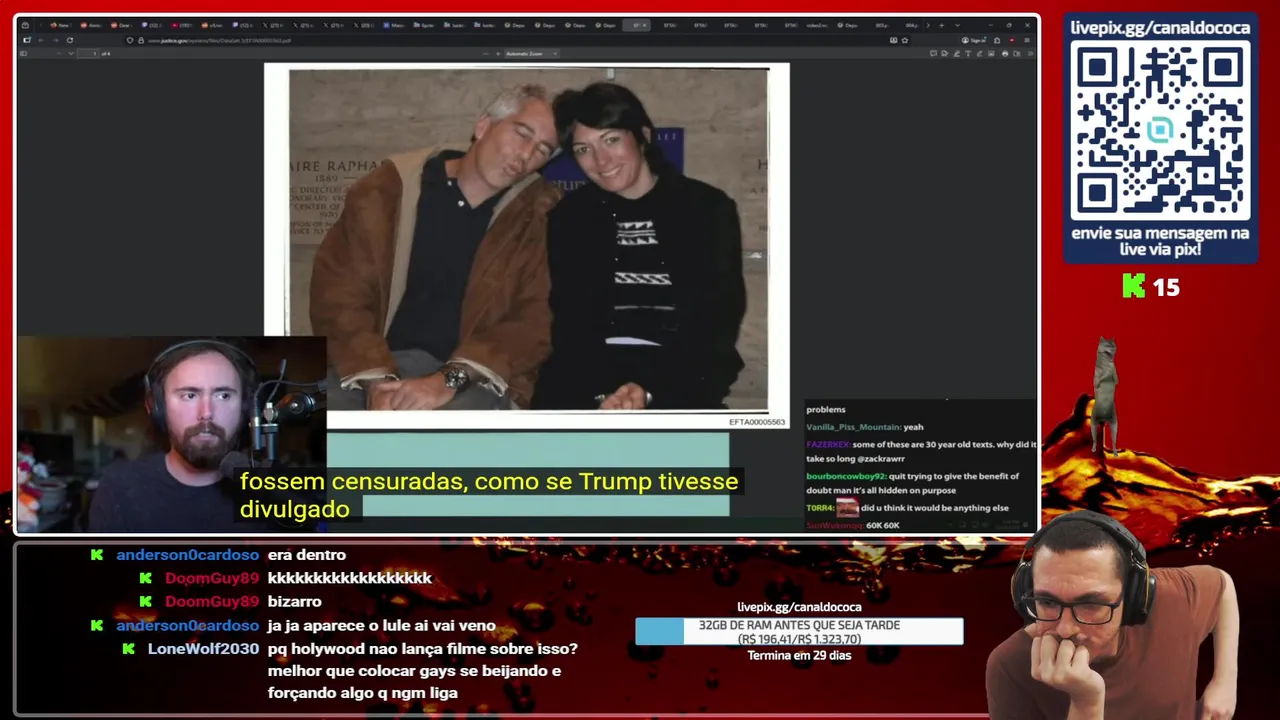
Task: Click the padlock site info icon
Action: (x=141, y=40)
